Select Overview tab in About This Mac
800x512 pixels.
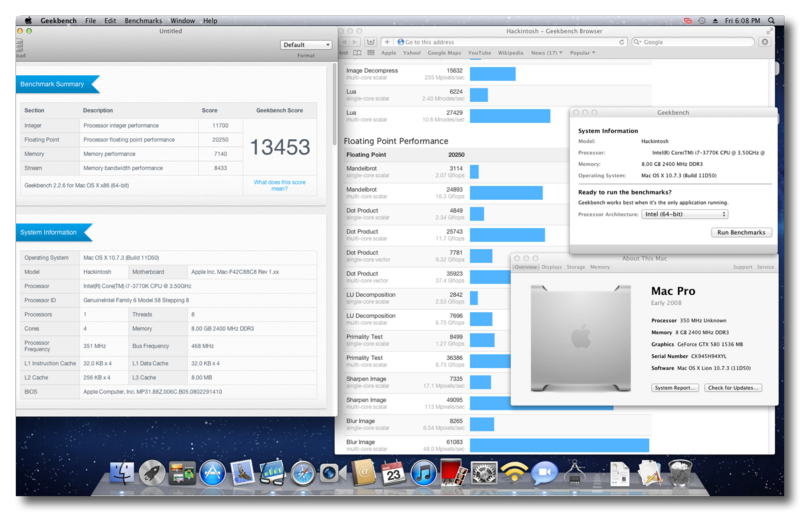[526, 267]
